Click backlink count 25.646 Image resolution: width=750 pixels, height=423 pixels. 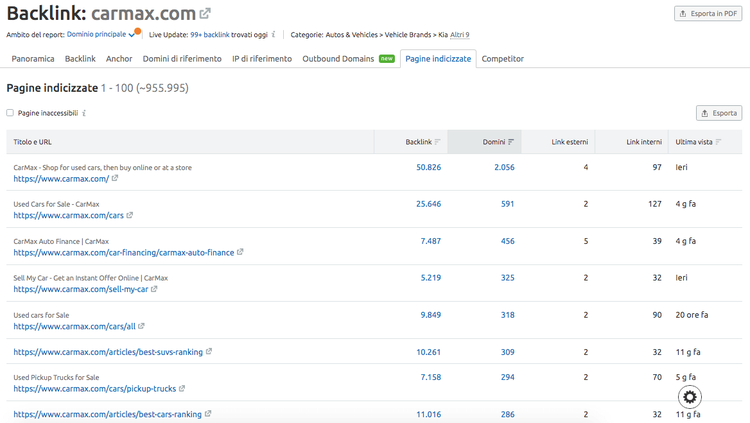[x=429, y=204]
